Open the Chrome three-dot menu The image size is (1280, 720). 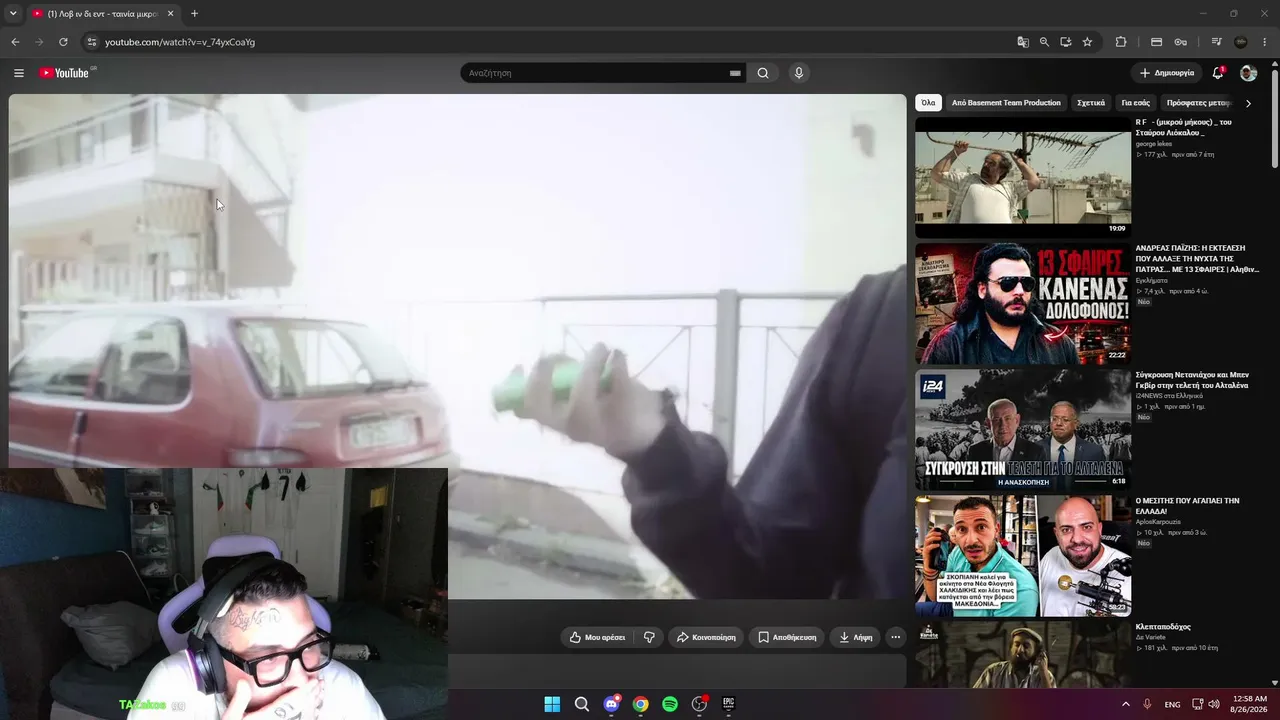[x=1265, y=42]
